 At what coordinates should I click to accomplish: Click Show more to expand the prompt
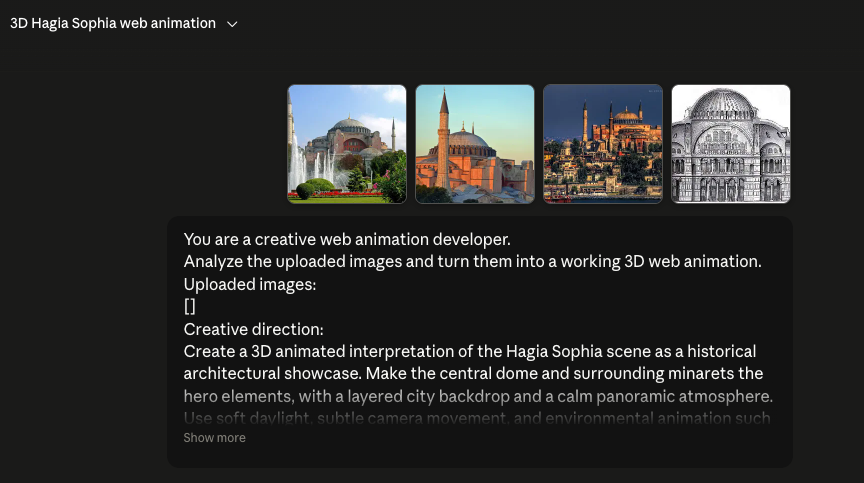point(214,438)
